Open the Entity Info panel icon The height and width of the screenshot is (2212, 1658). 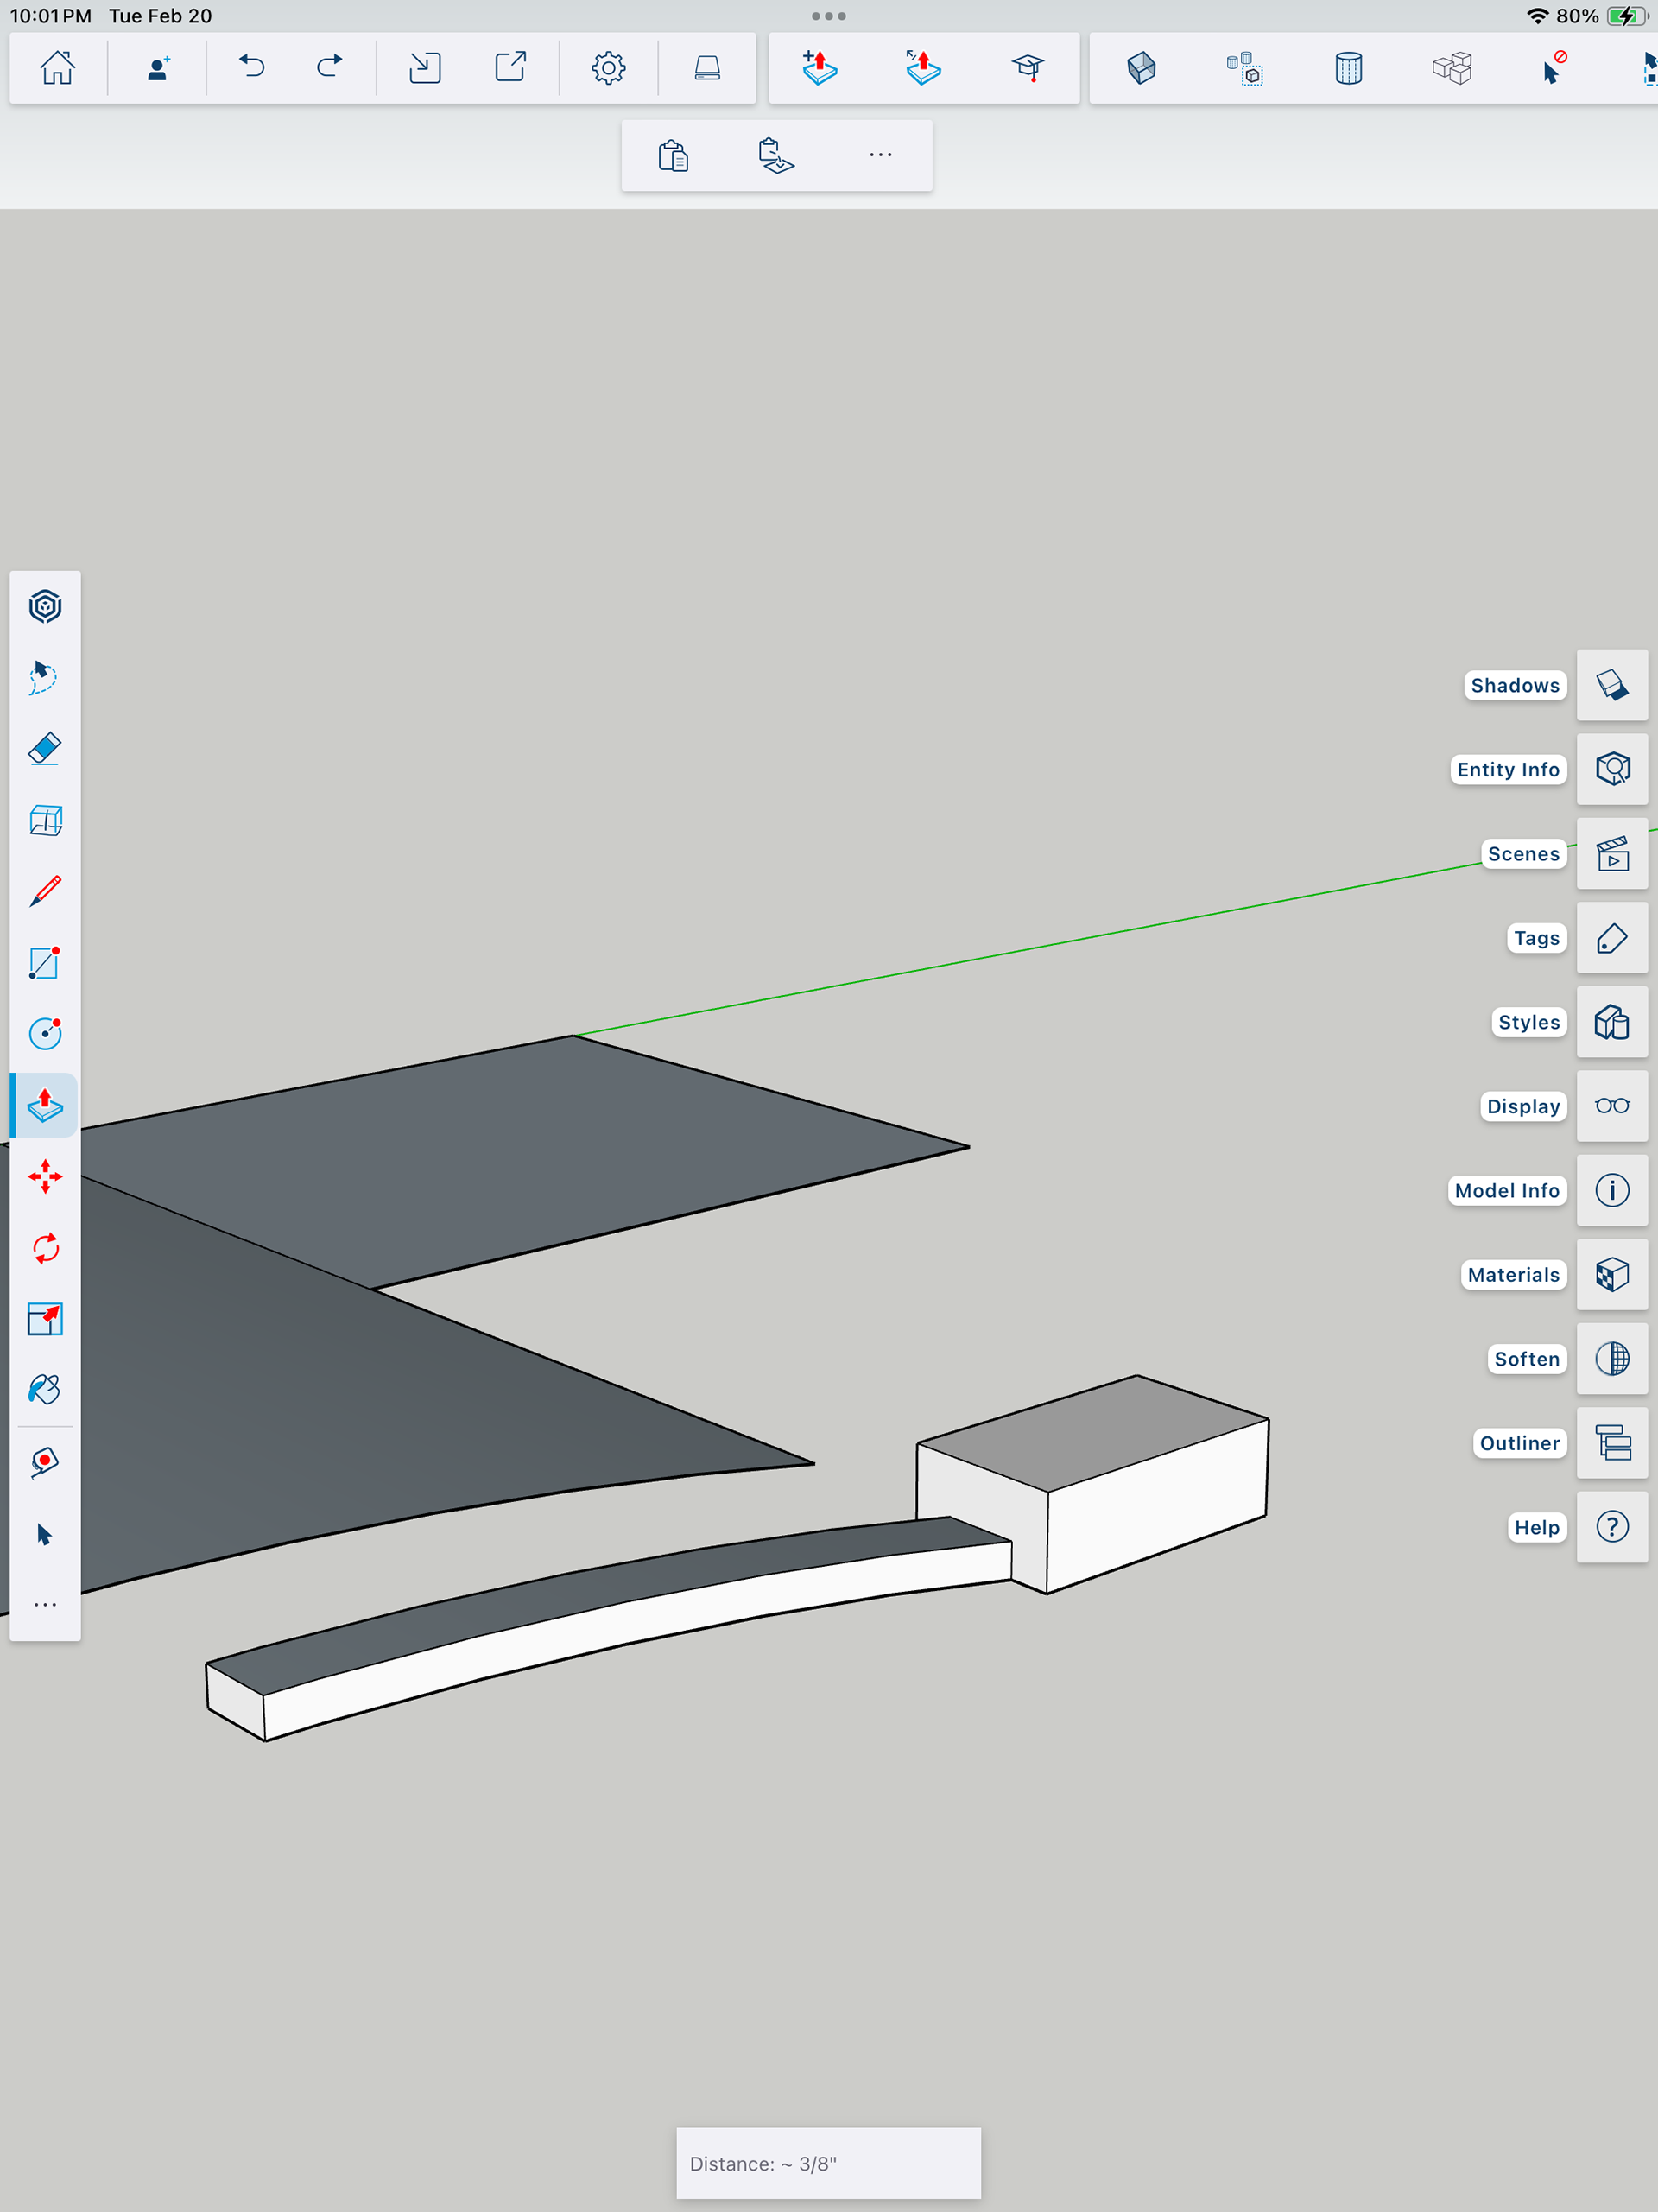pyautogui.click(x=1612, y=769)
